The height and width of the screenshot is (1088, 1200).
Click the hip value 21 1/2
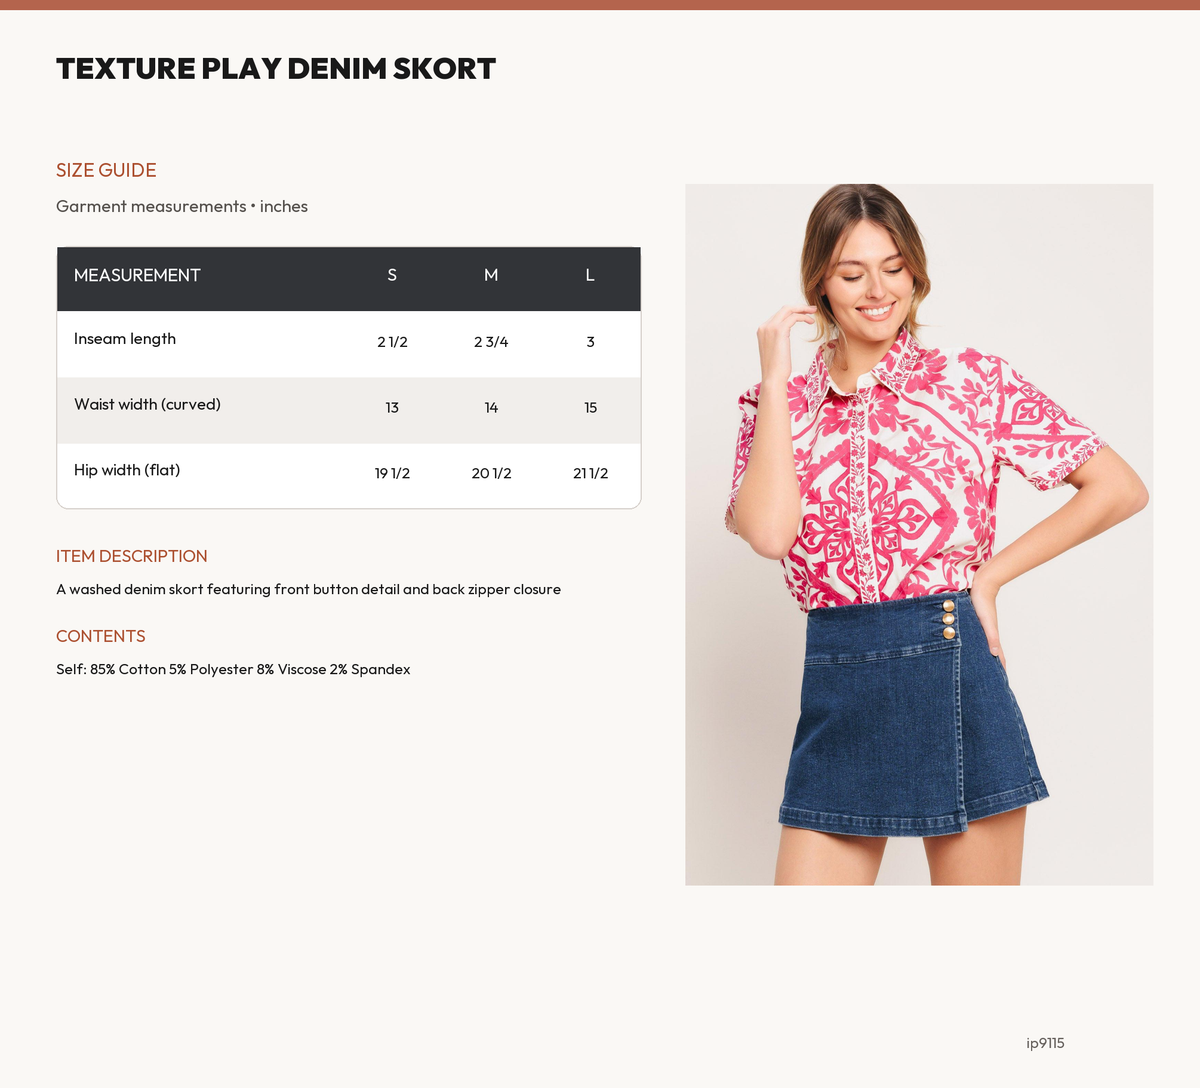click(590, 473)
